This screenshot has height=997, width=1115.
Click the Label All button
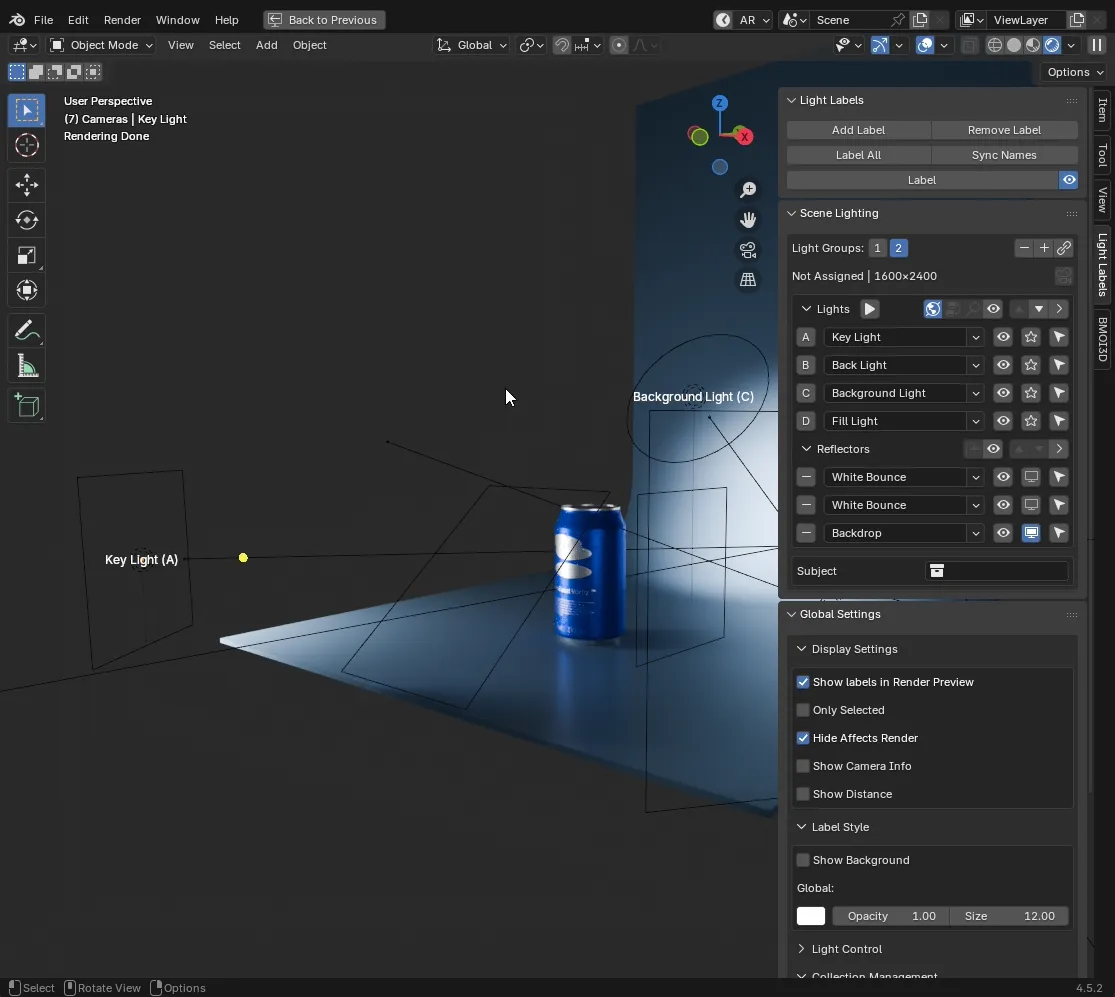click(858, 155)
